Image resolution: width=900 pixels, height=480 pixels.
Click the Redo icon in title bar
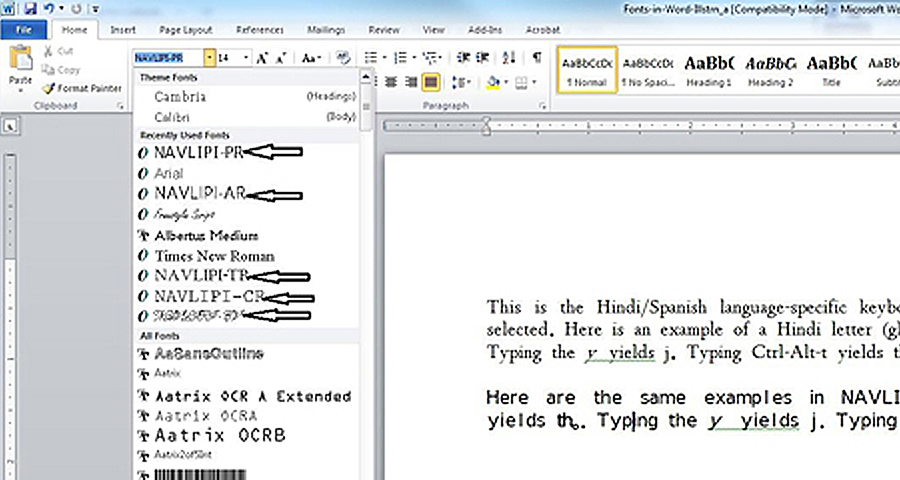(x=76, y=9)
